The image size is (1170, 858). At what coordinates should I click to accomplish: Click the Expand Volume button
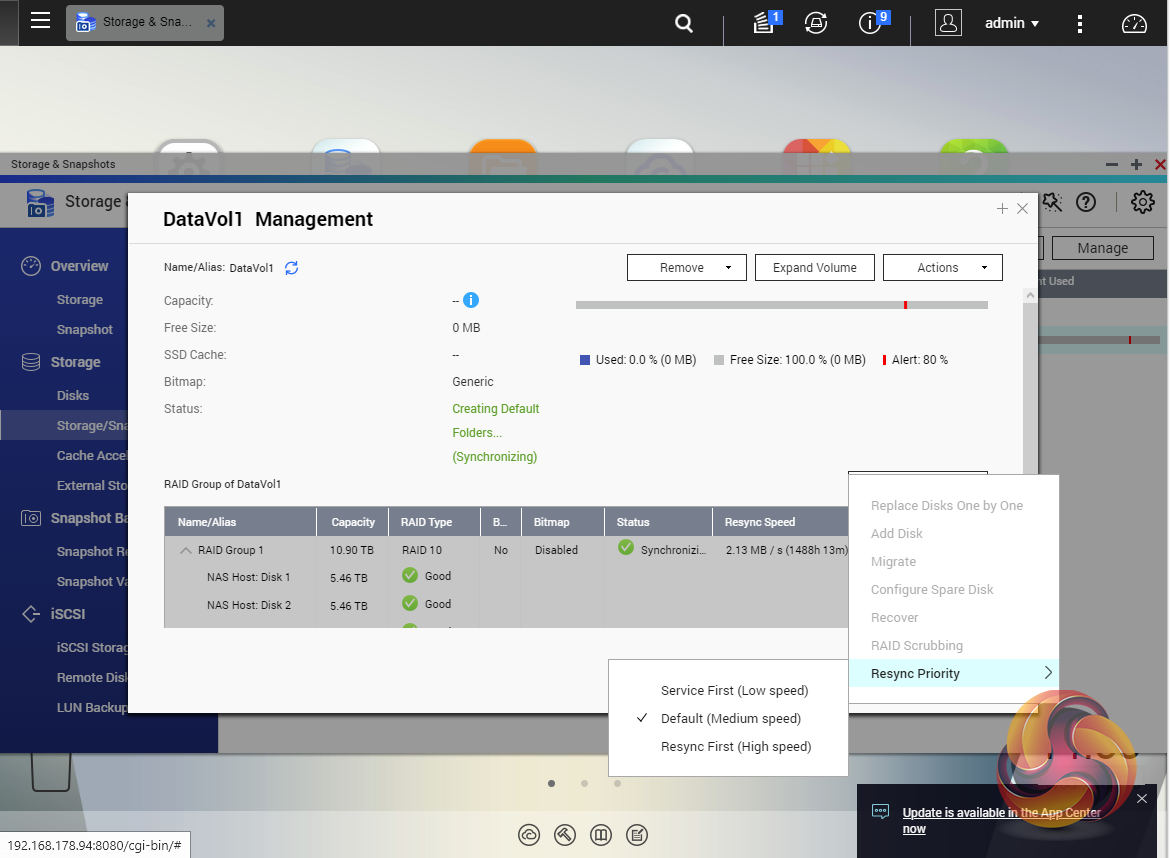point(814,268)
